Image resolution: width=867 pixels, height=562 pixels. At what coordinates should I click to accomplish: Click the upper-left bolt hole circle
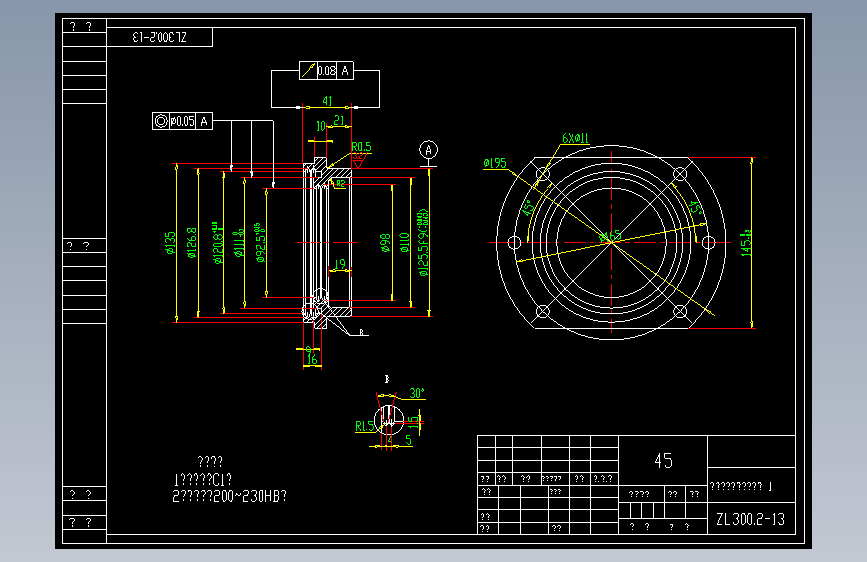click(543, 174)
